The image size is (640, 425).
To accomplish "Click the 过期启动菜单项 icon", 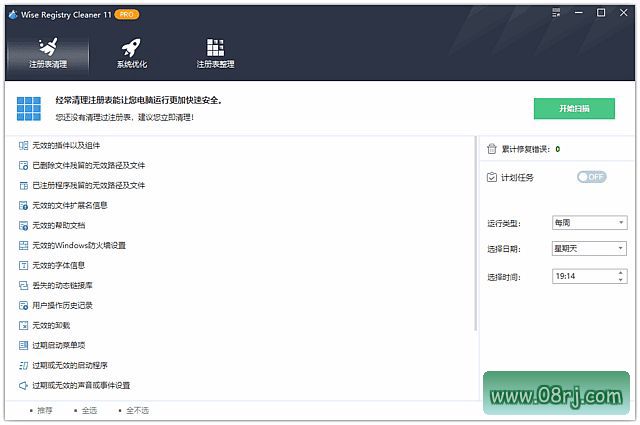I will (x=24, y=345).
